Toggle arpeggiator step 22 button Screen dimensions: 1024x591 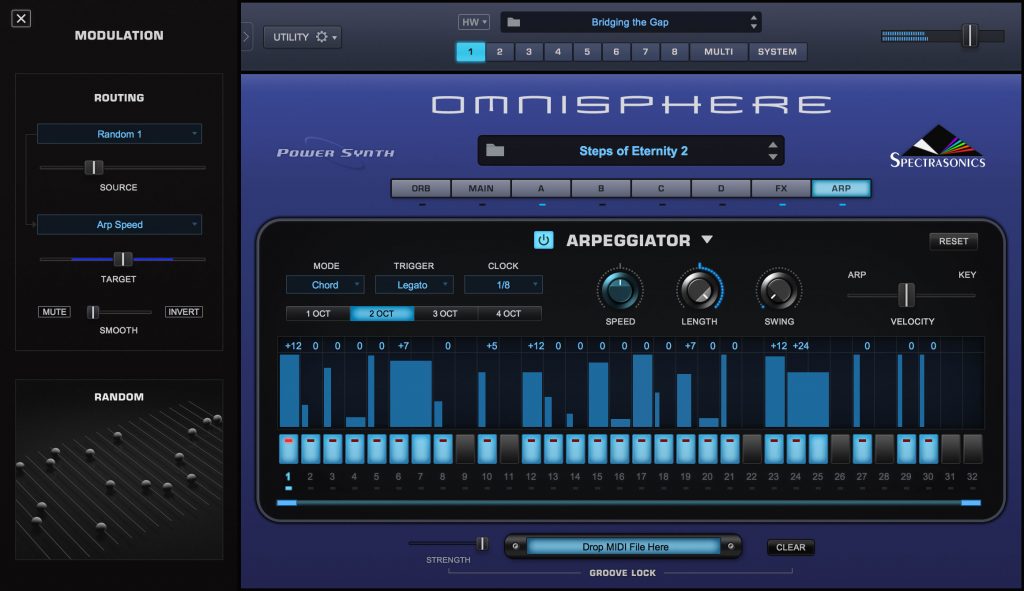(752, 449)
